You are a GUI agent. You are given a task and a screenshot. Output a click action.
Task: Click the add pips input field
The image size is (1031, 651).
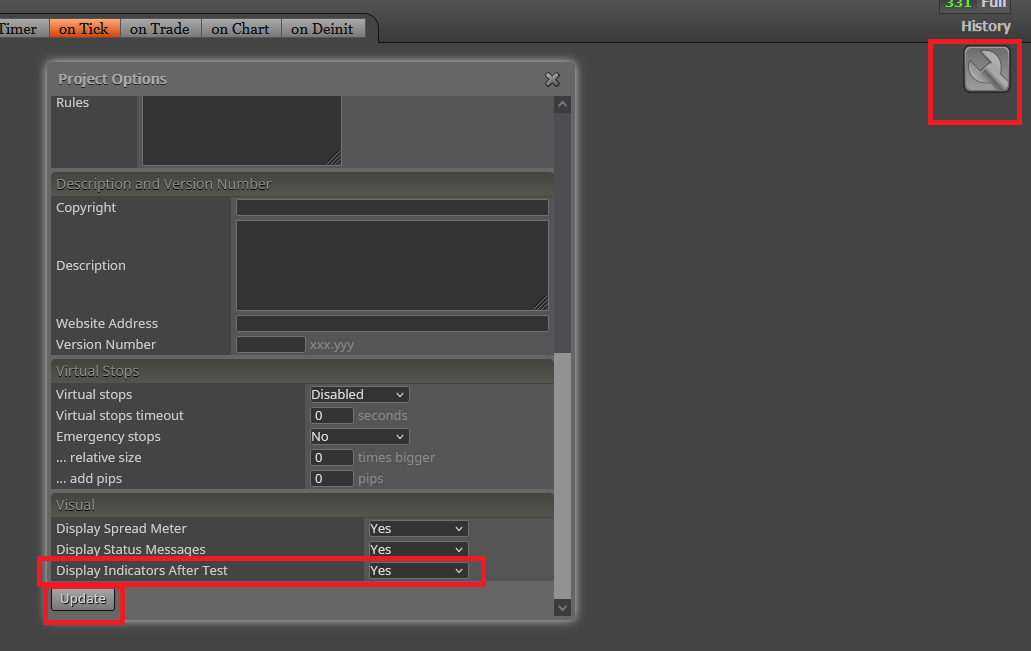[x=331, y=479]
